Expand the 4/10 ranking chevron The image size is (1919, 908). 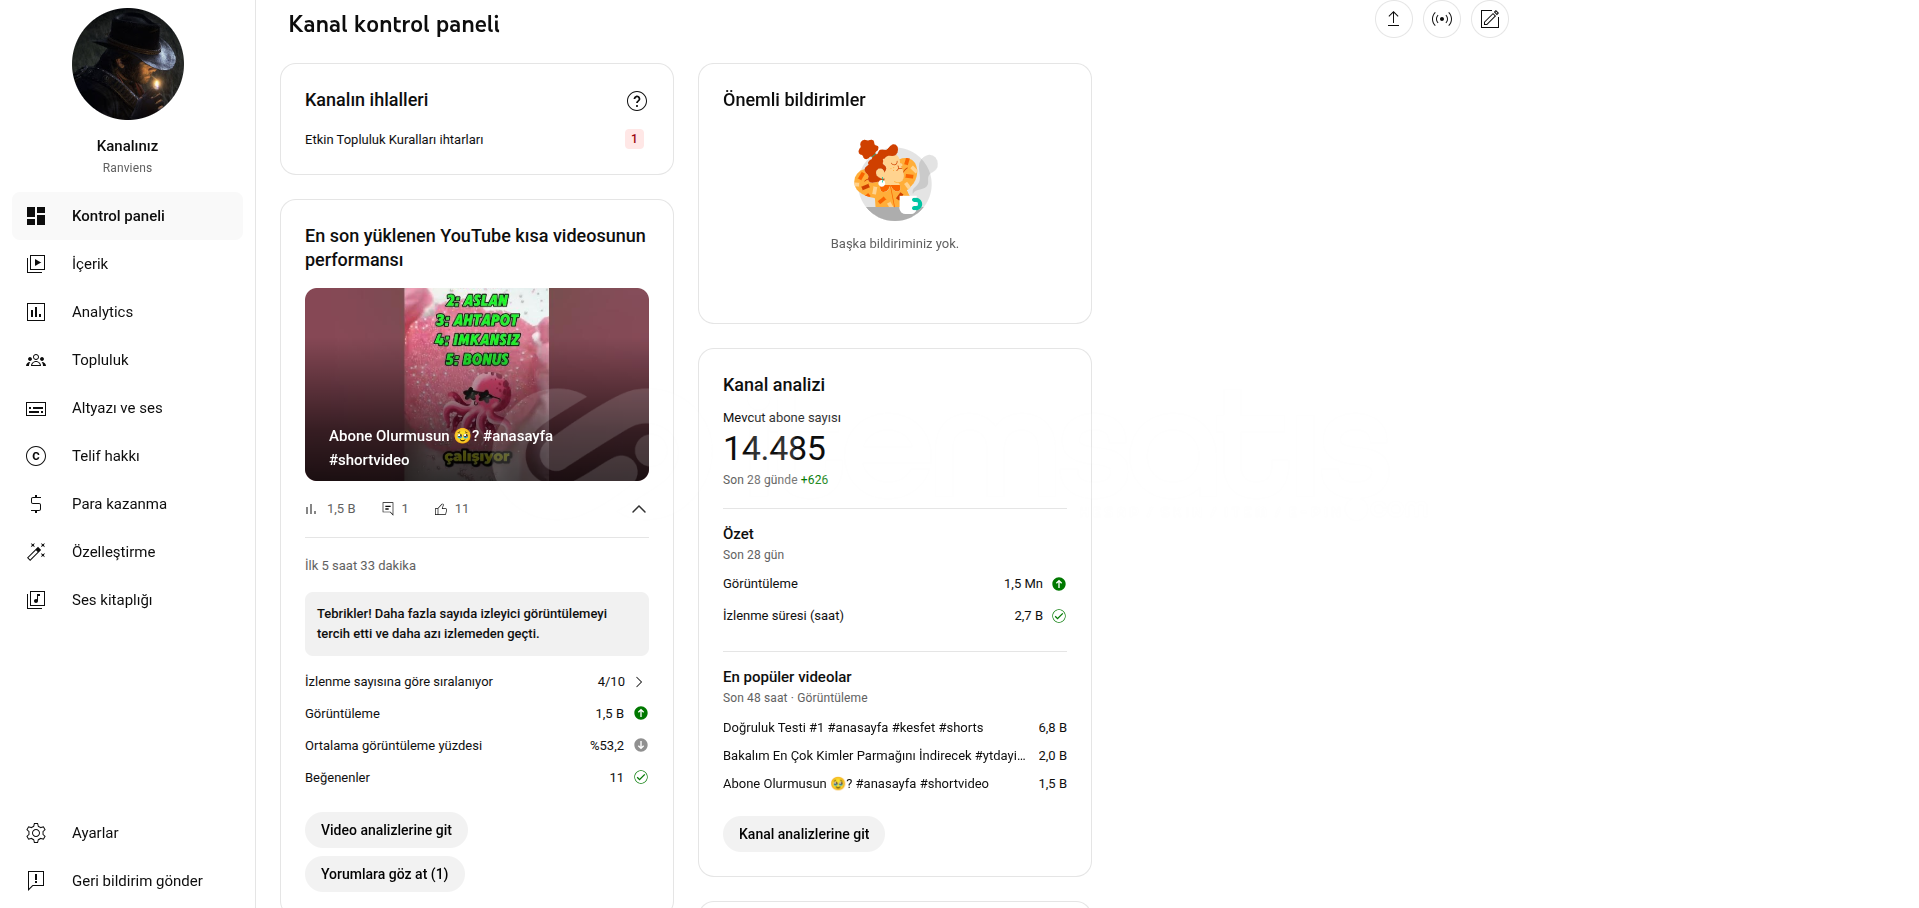tap(639, 682)
